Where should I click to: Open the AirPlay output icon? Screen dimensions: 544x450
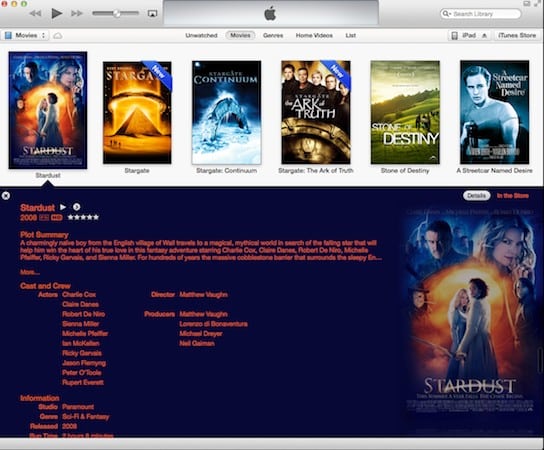tap(152, 14)
